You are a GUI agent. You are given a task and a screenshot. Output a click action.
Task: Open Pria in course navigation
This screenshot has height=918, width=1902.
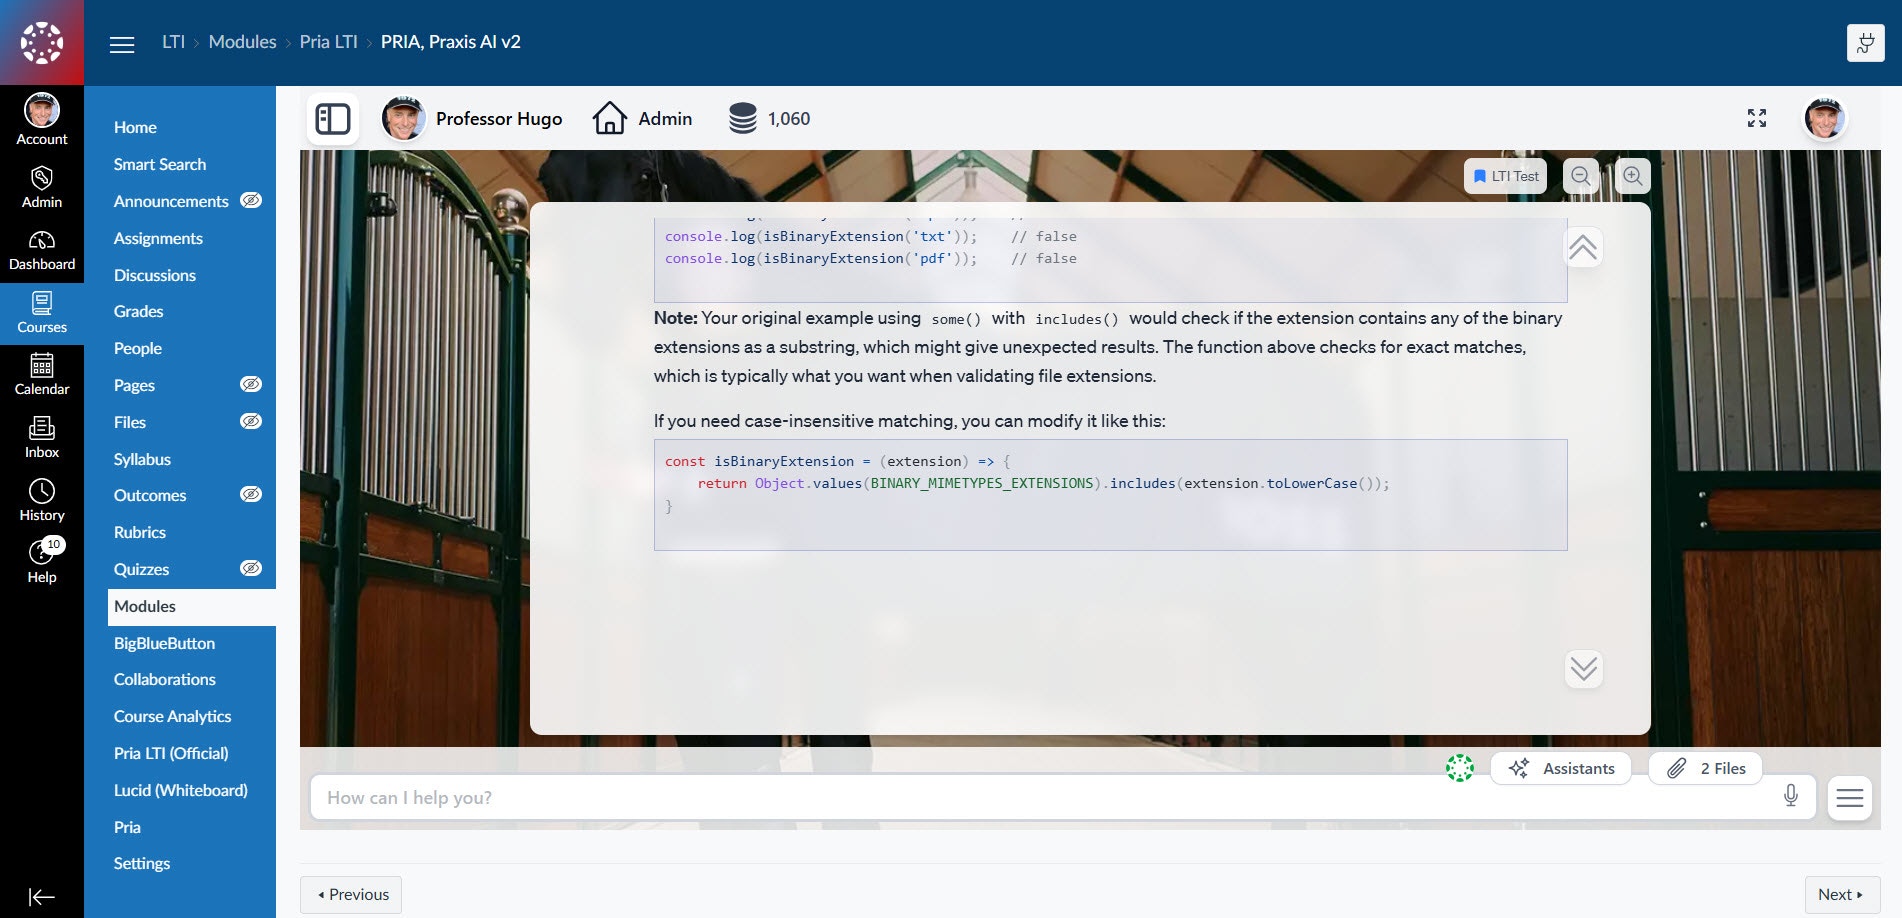click(127, 827)
